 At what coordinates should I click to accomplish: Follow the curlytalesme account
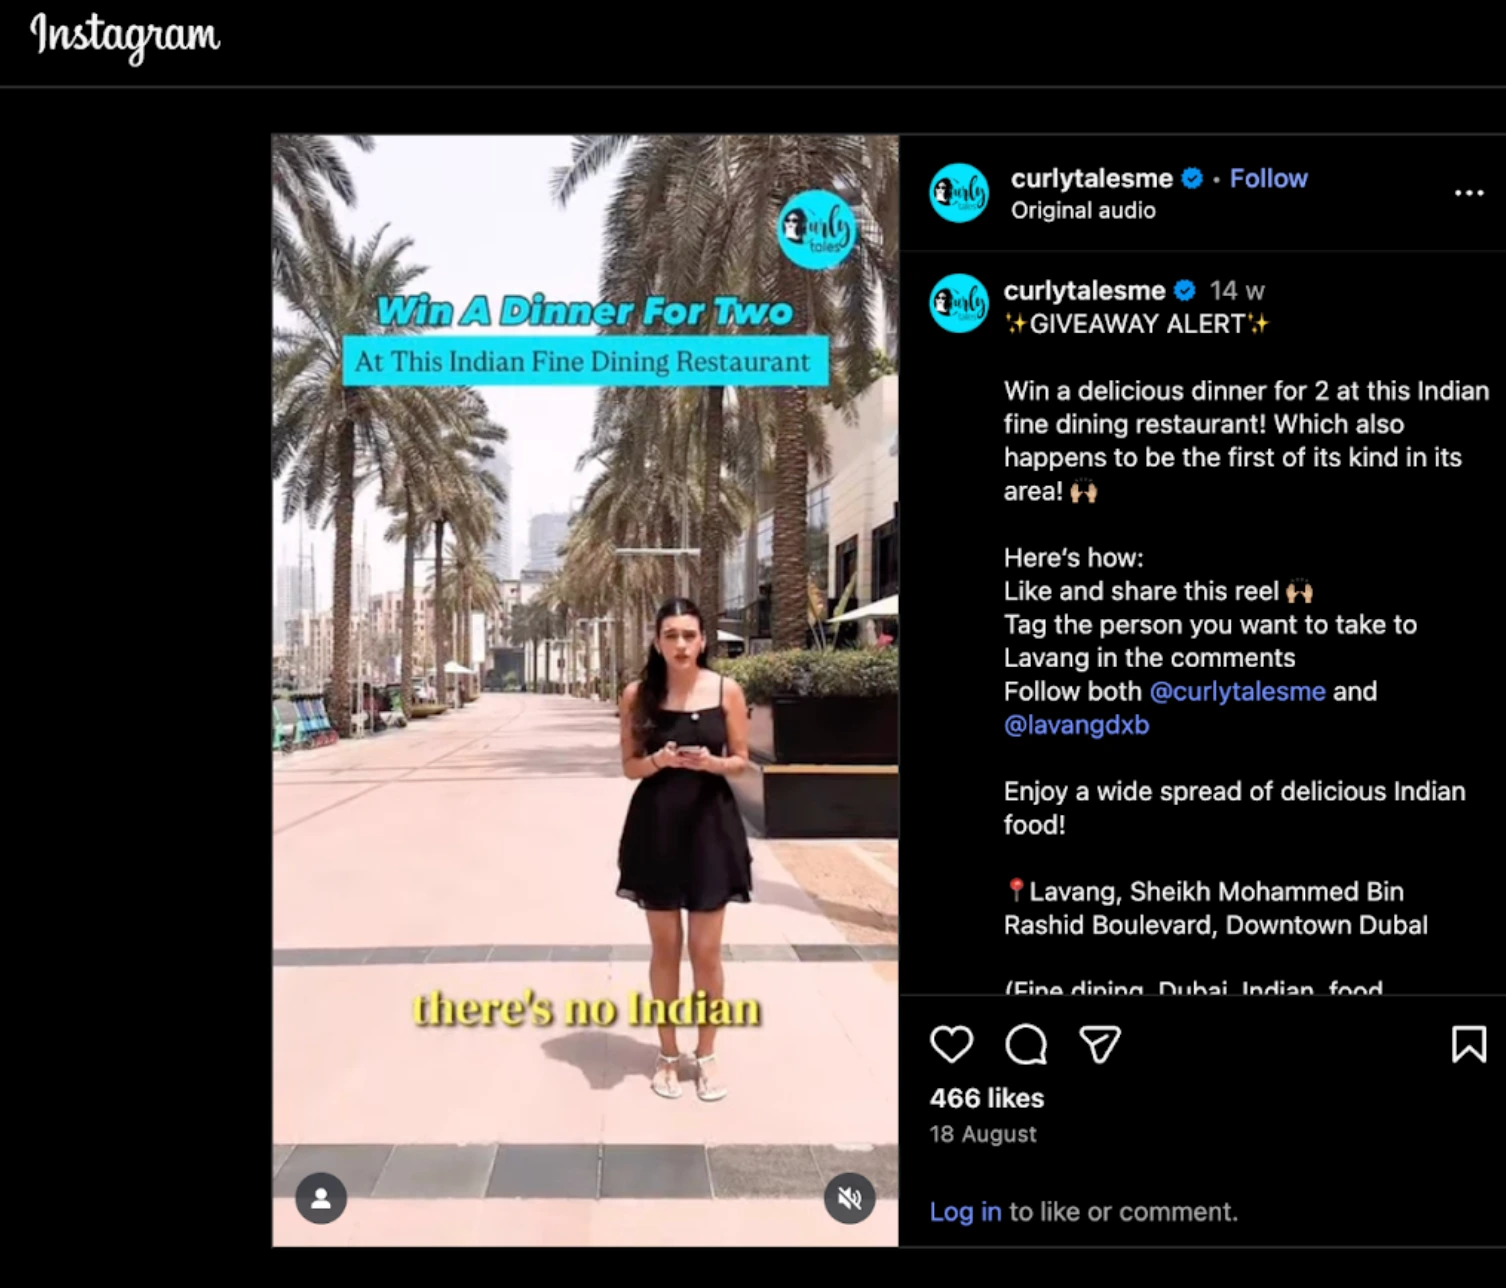click(x=1268, y=178)
